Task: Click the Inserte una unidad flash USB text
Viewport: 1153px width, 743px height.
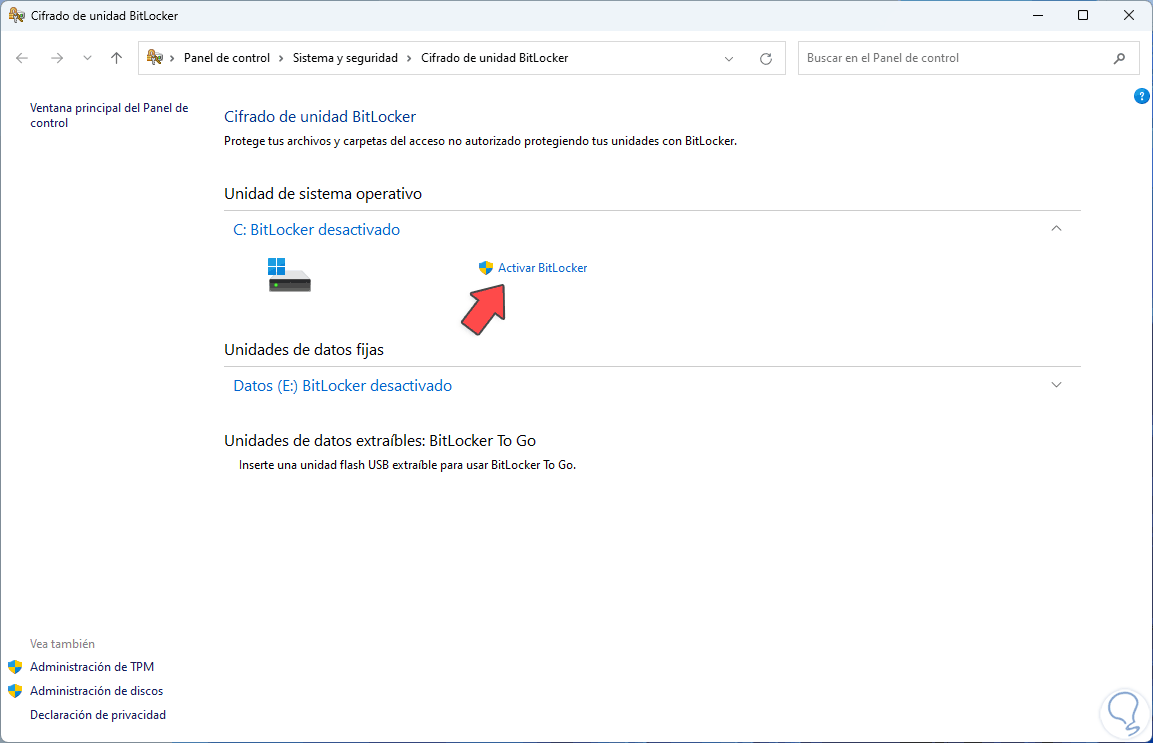Action: pos(407,465)
